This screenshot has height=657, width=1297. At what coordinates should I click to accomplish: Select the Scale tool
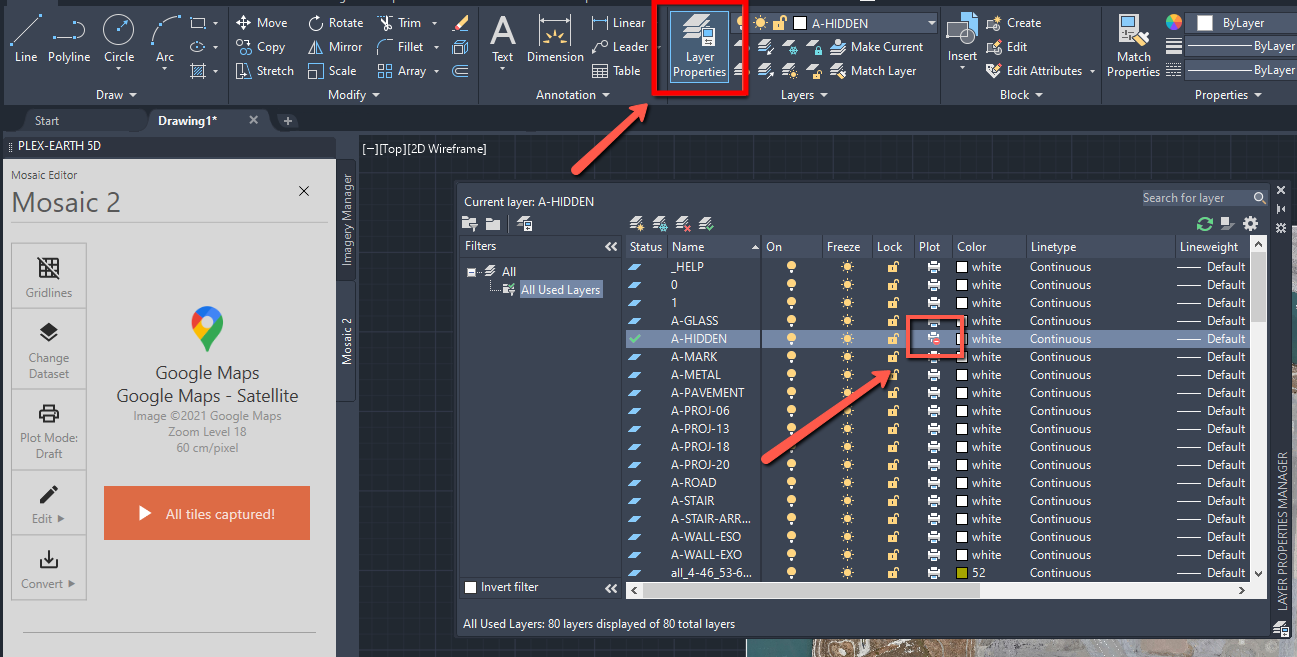[x=332, y=71]
